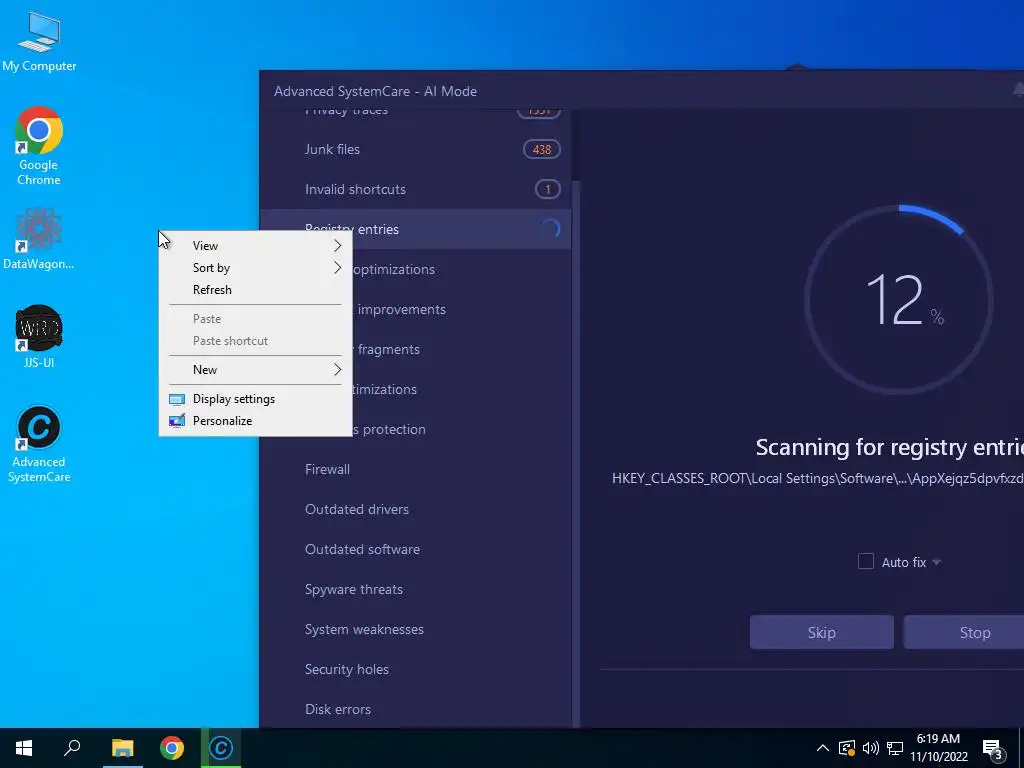Image resolution: width=1024 pixels, height=768 pixels.
Task: Select the Junk files scan item
Action: click(415, 150)
